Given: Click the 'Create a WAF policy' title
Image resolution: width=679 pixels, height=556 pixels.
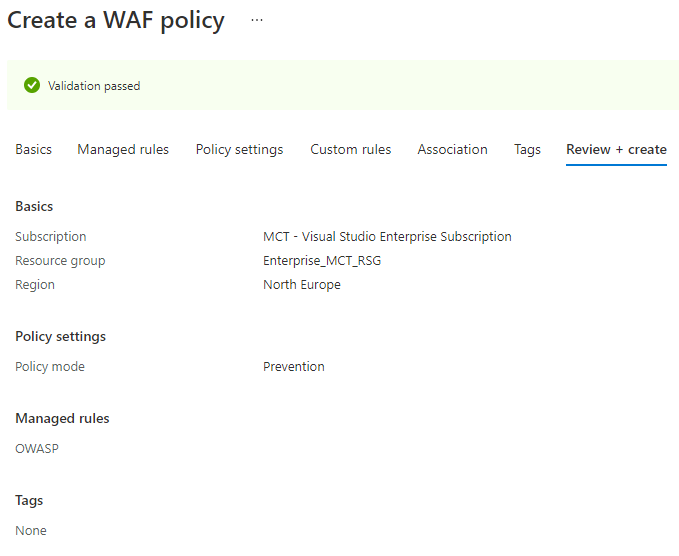Looking at the screenshot, I should click(116, 21).
